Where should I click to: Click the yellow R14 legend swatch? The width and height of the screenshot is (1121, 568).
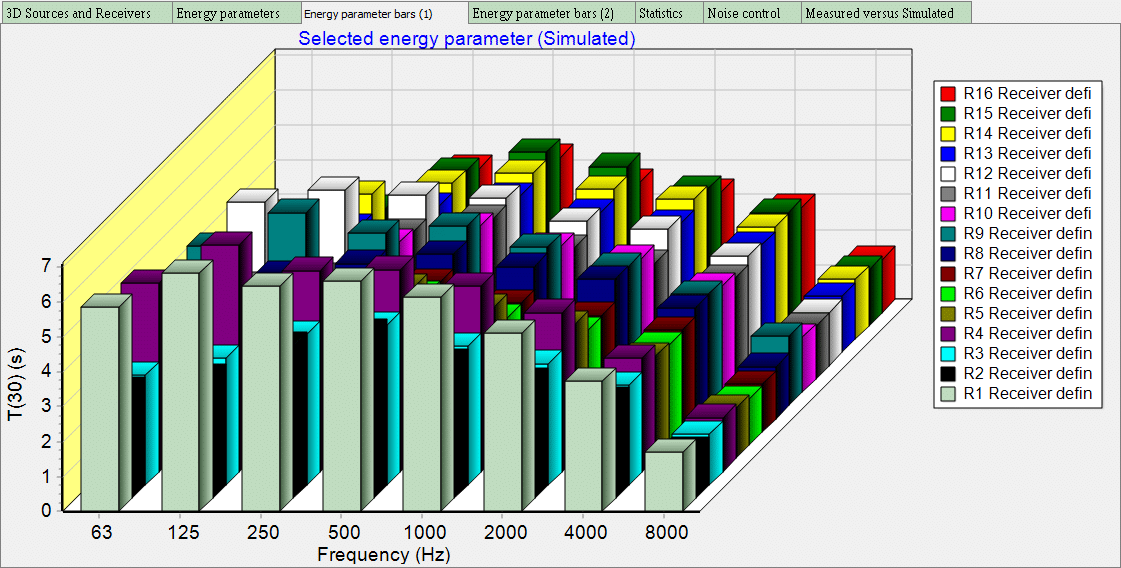tap(948, 133)
